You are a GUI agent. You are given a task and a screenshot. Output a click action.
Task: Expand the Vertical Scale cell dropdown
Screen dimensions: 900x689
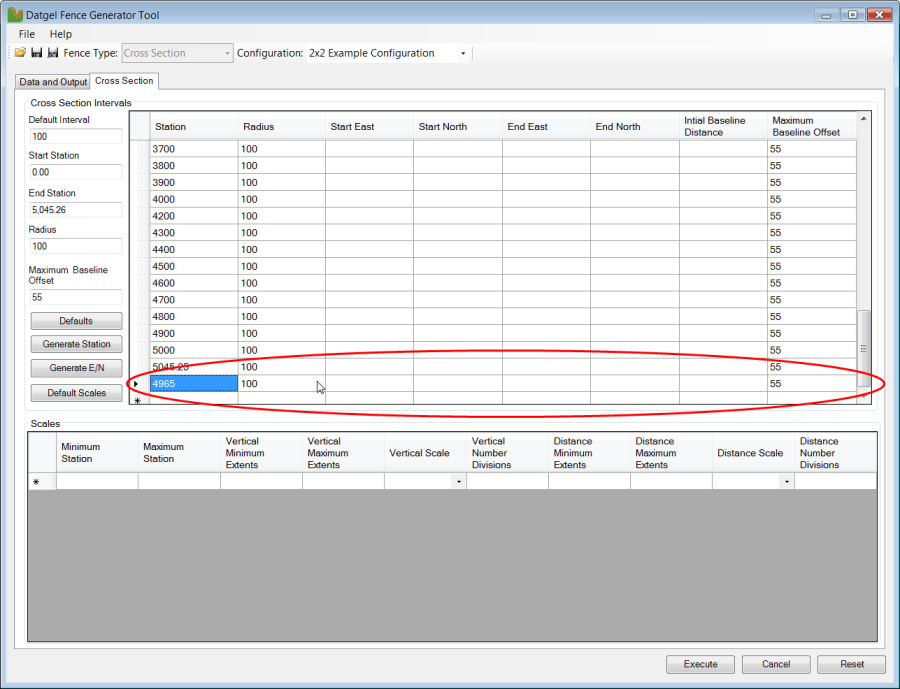[458, 482]
